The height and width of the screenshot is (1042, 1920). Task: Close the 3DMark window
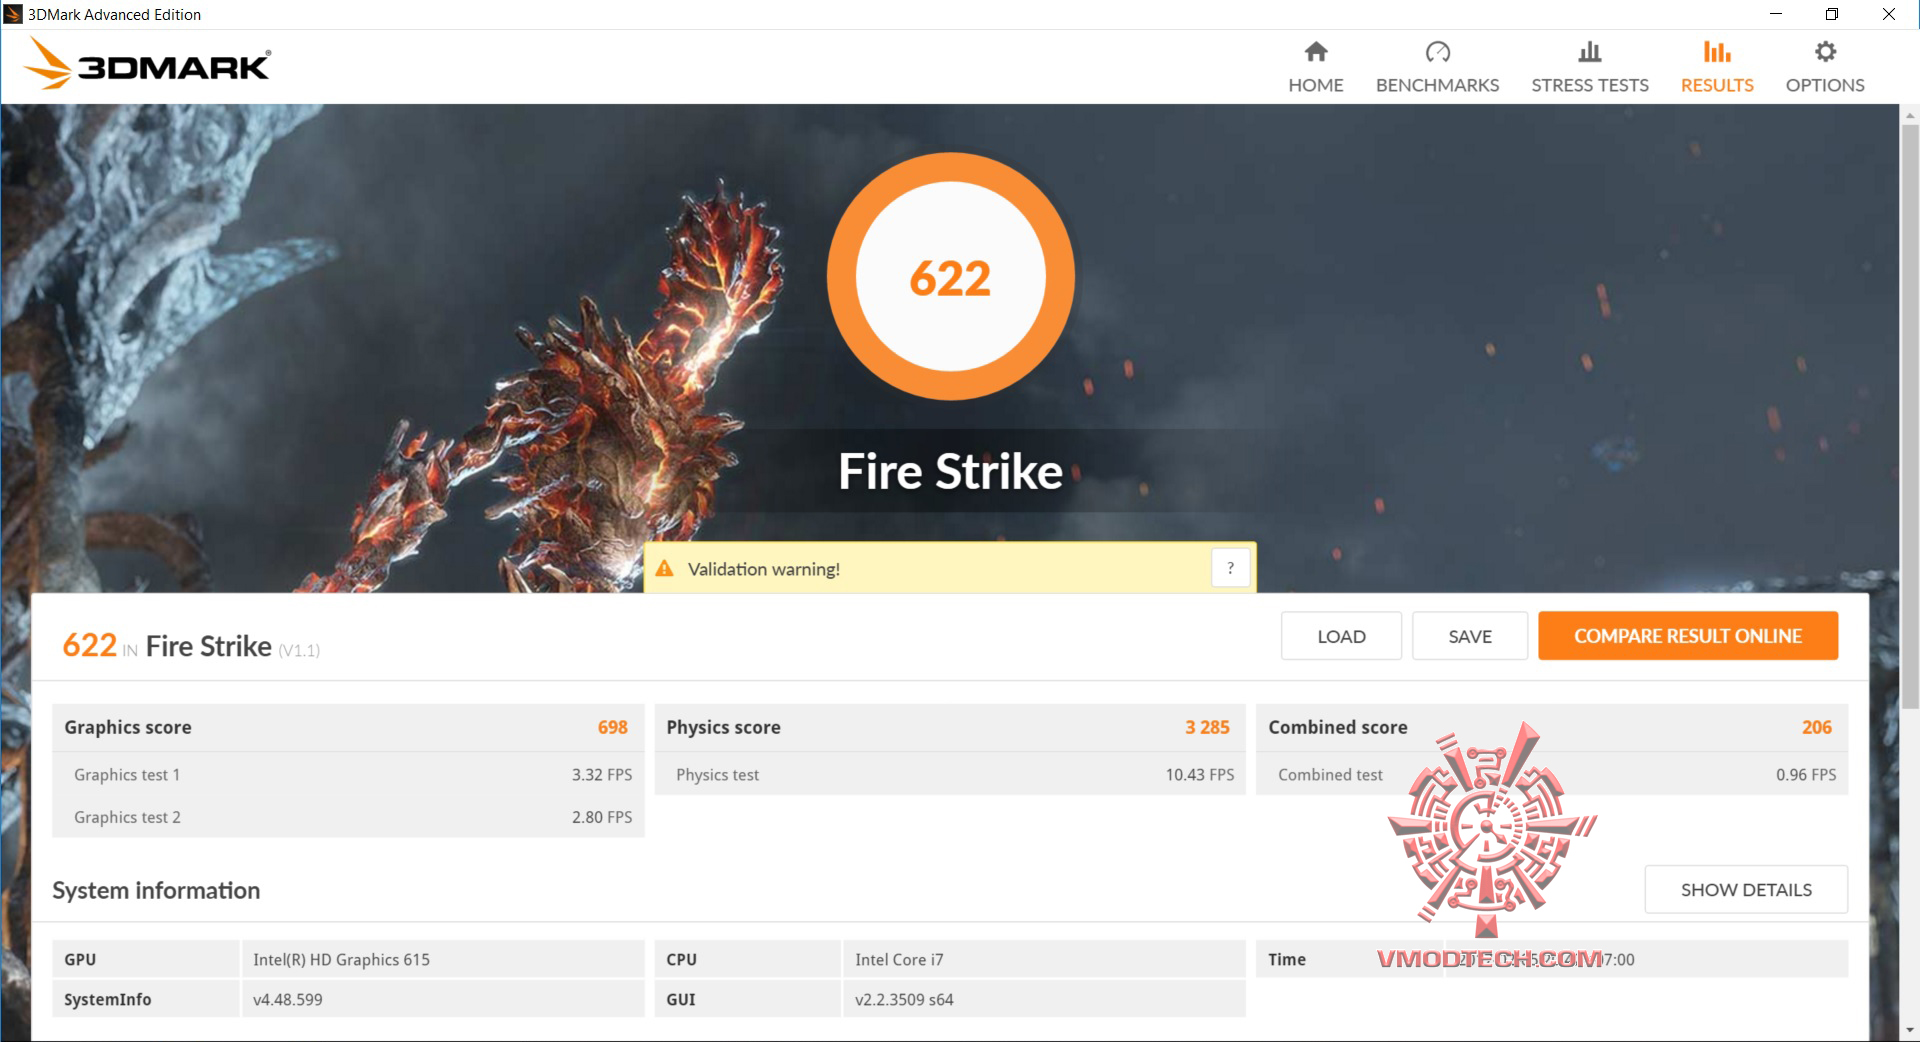tap(1889, 14)
